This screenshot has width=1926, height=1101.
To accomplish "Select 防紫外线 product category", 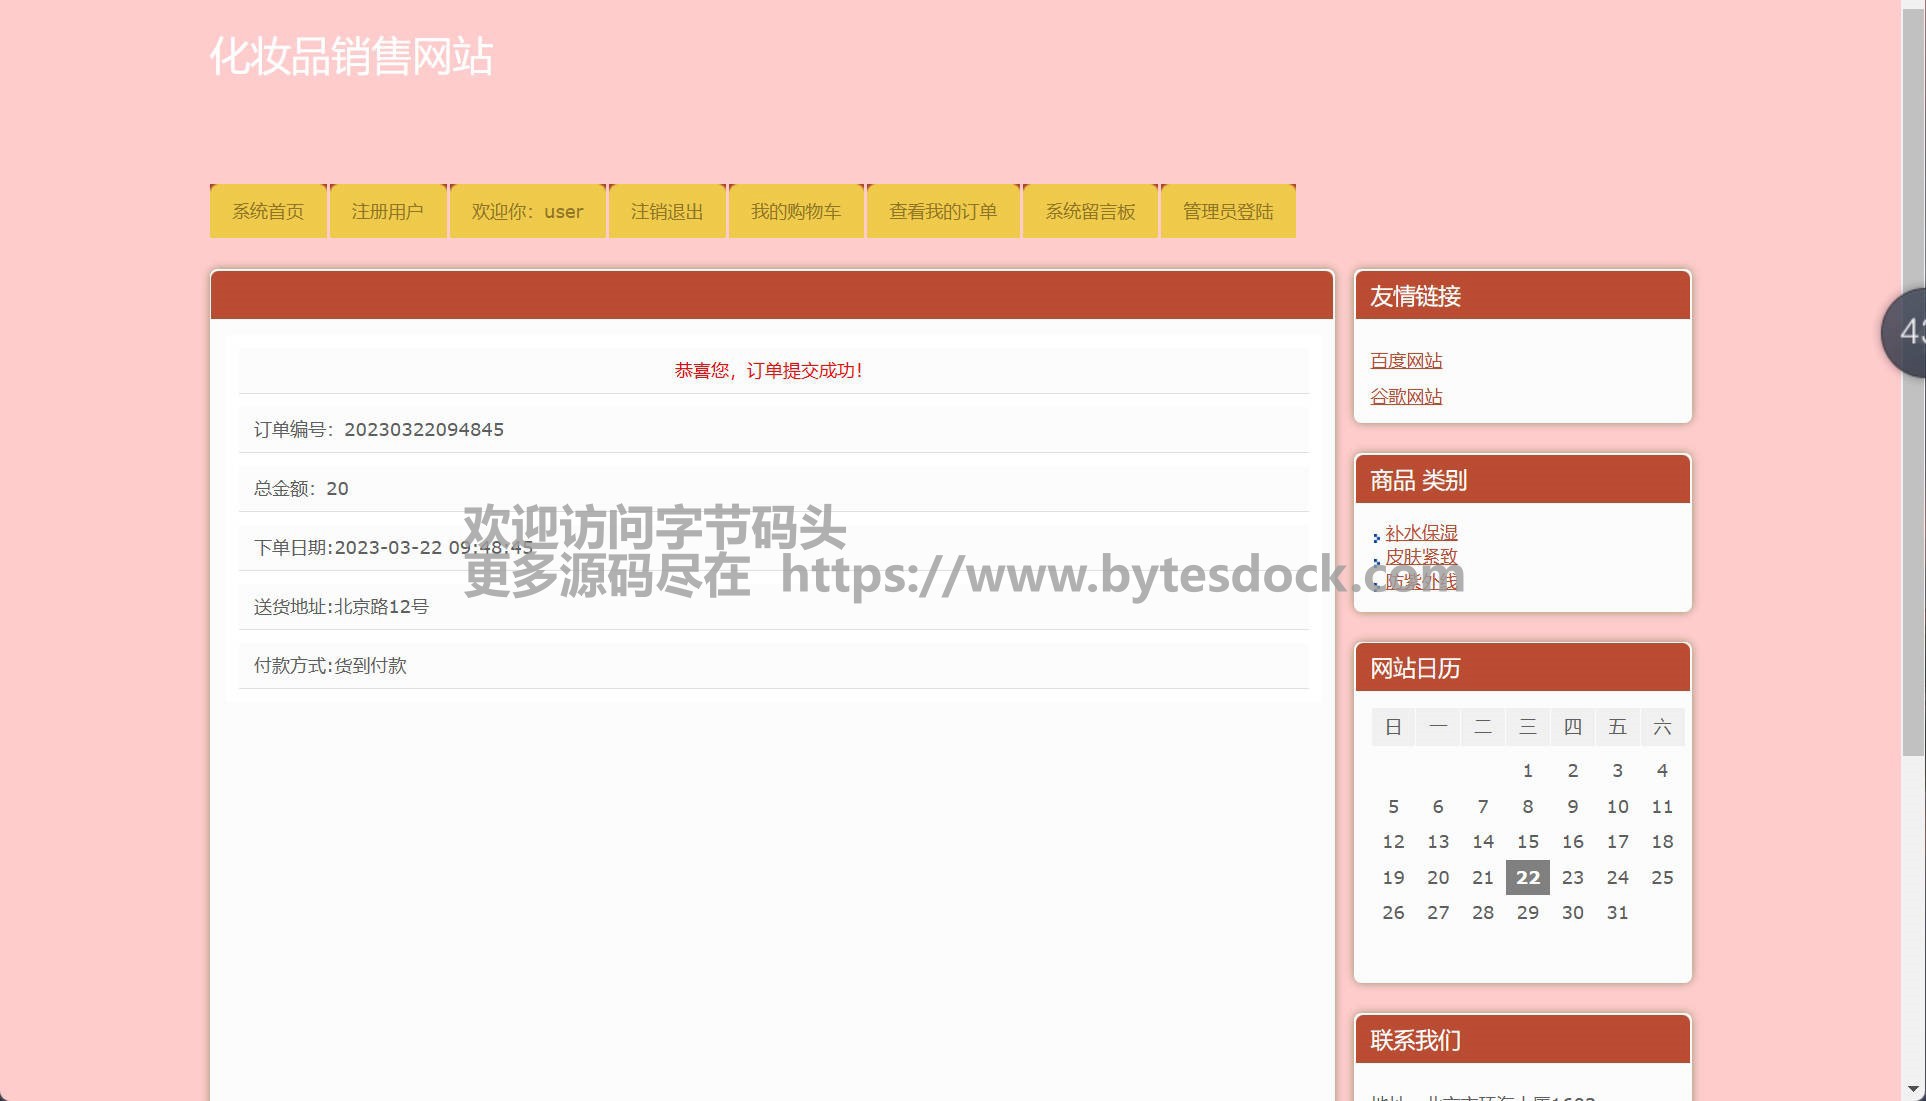I will tap(1421, 581).
